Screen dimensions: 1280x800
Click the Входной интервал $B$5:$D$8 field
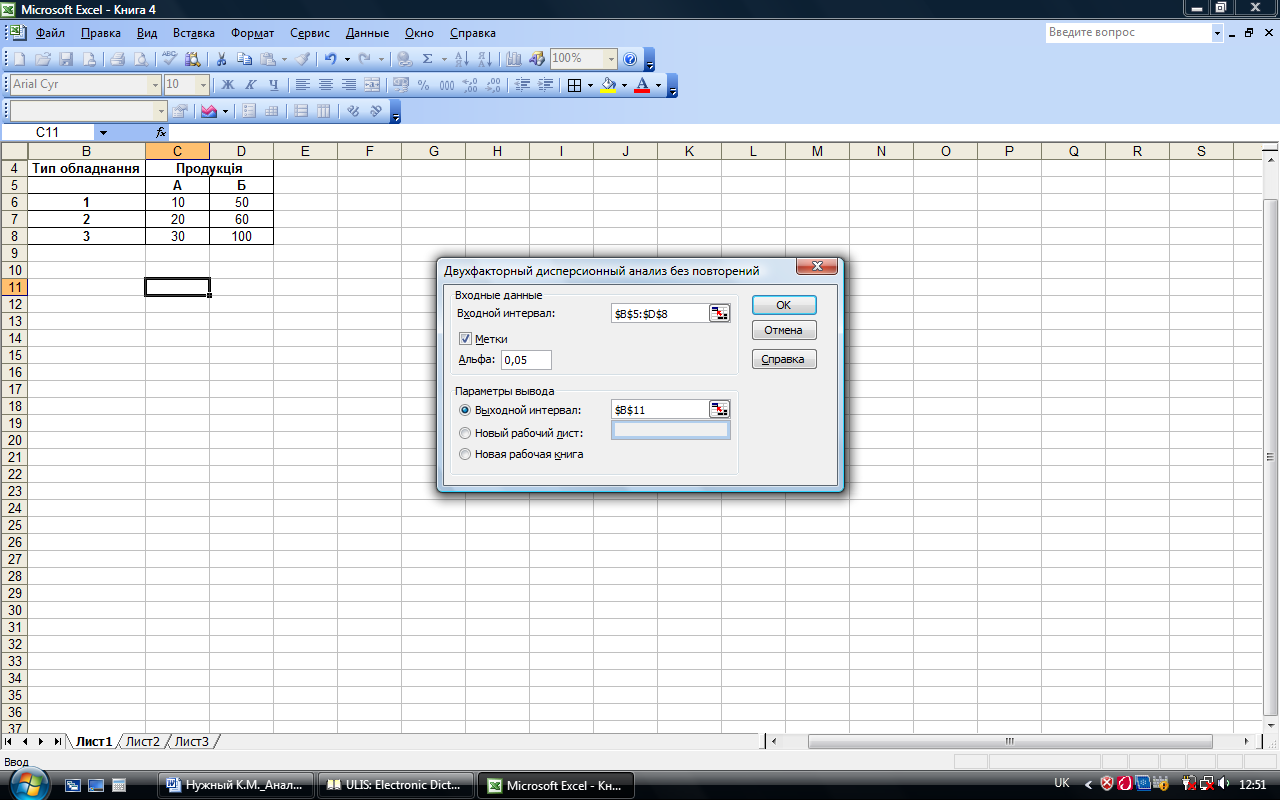(660, 313)
